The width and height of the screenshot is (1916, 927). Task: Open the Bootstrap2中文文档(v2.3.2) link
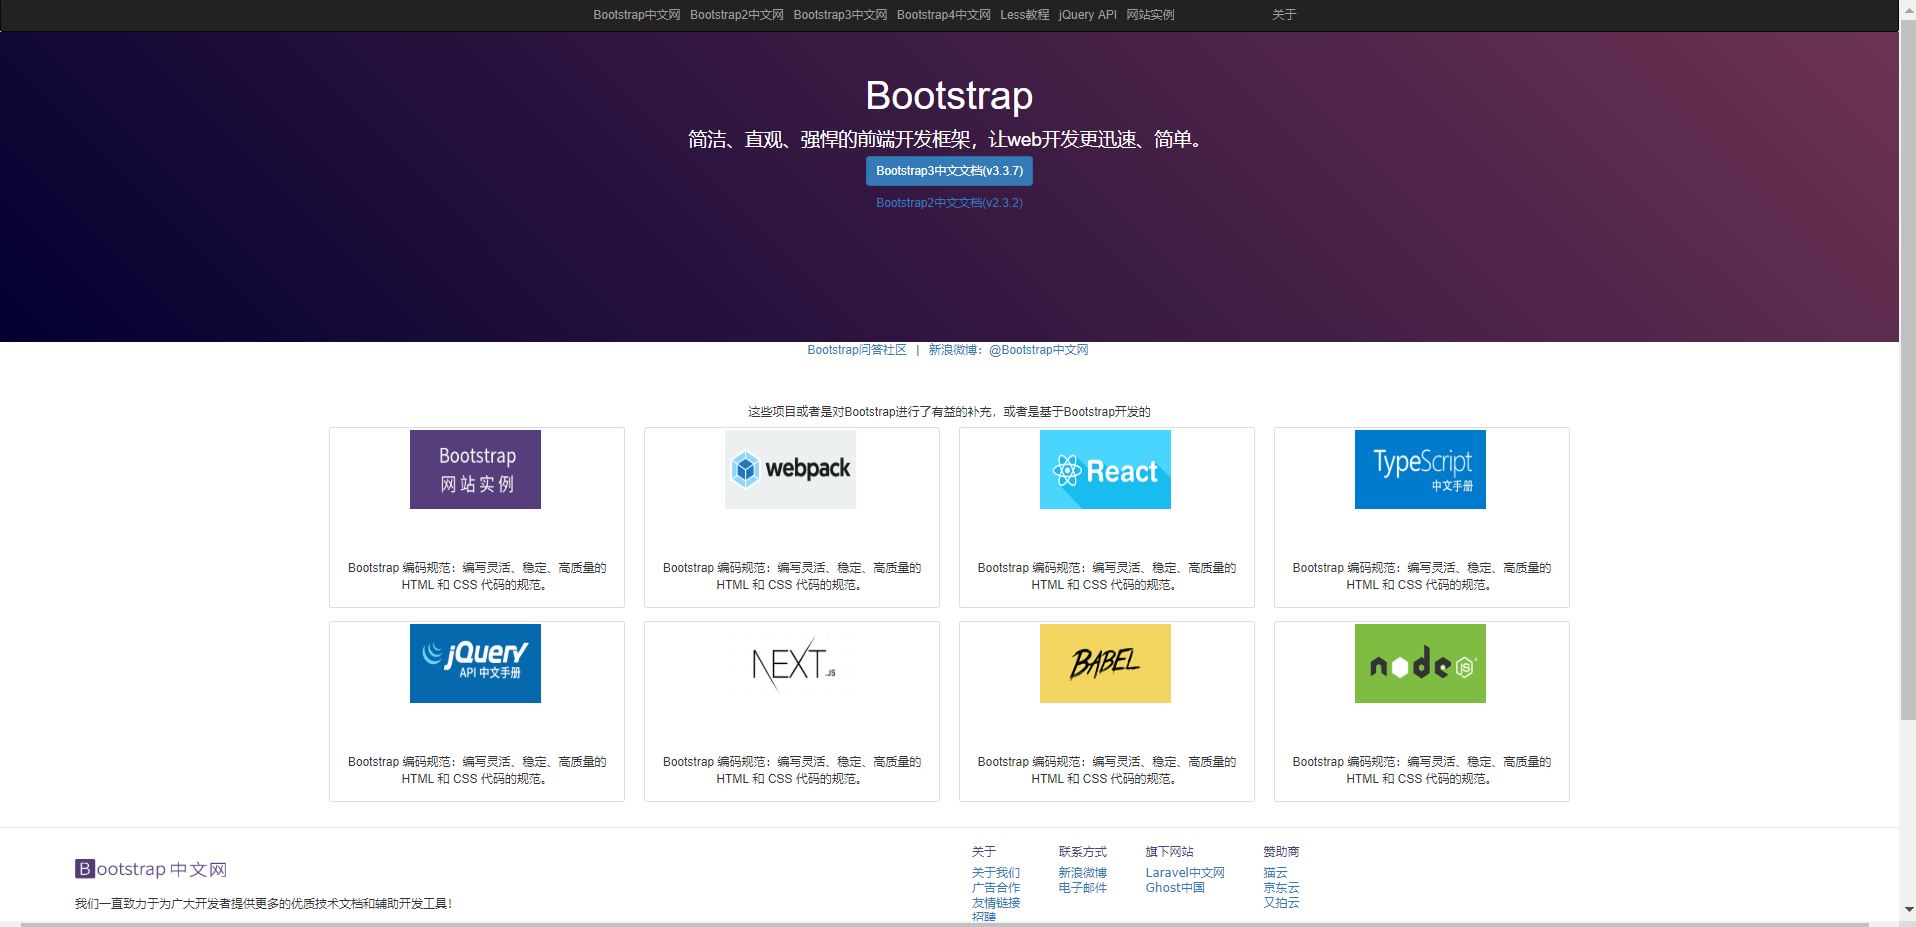949,202
